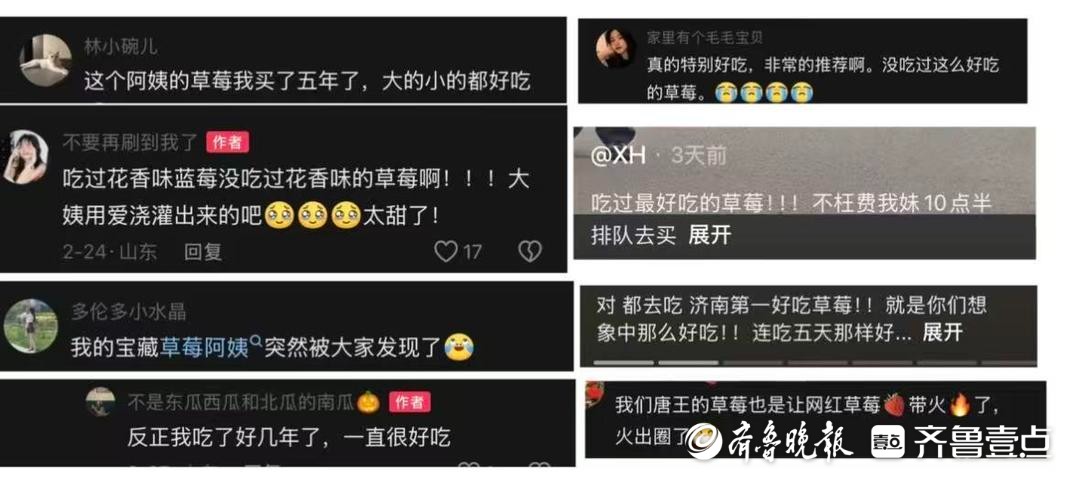
Task: Click the 作者 tag next to the pumpkin username
Action: click(x=410, y=402)
